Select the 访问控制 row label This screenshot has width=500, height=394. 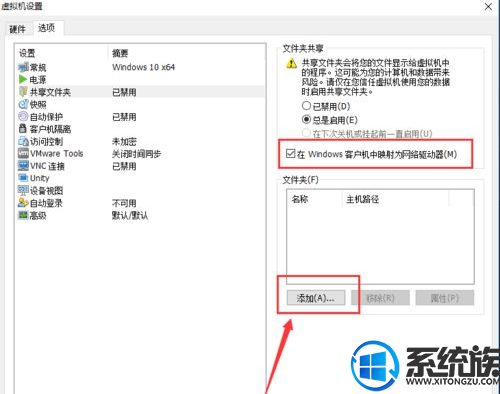(x=46, y=141)
